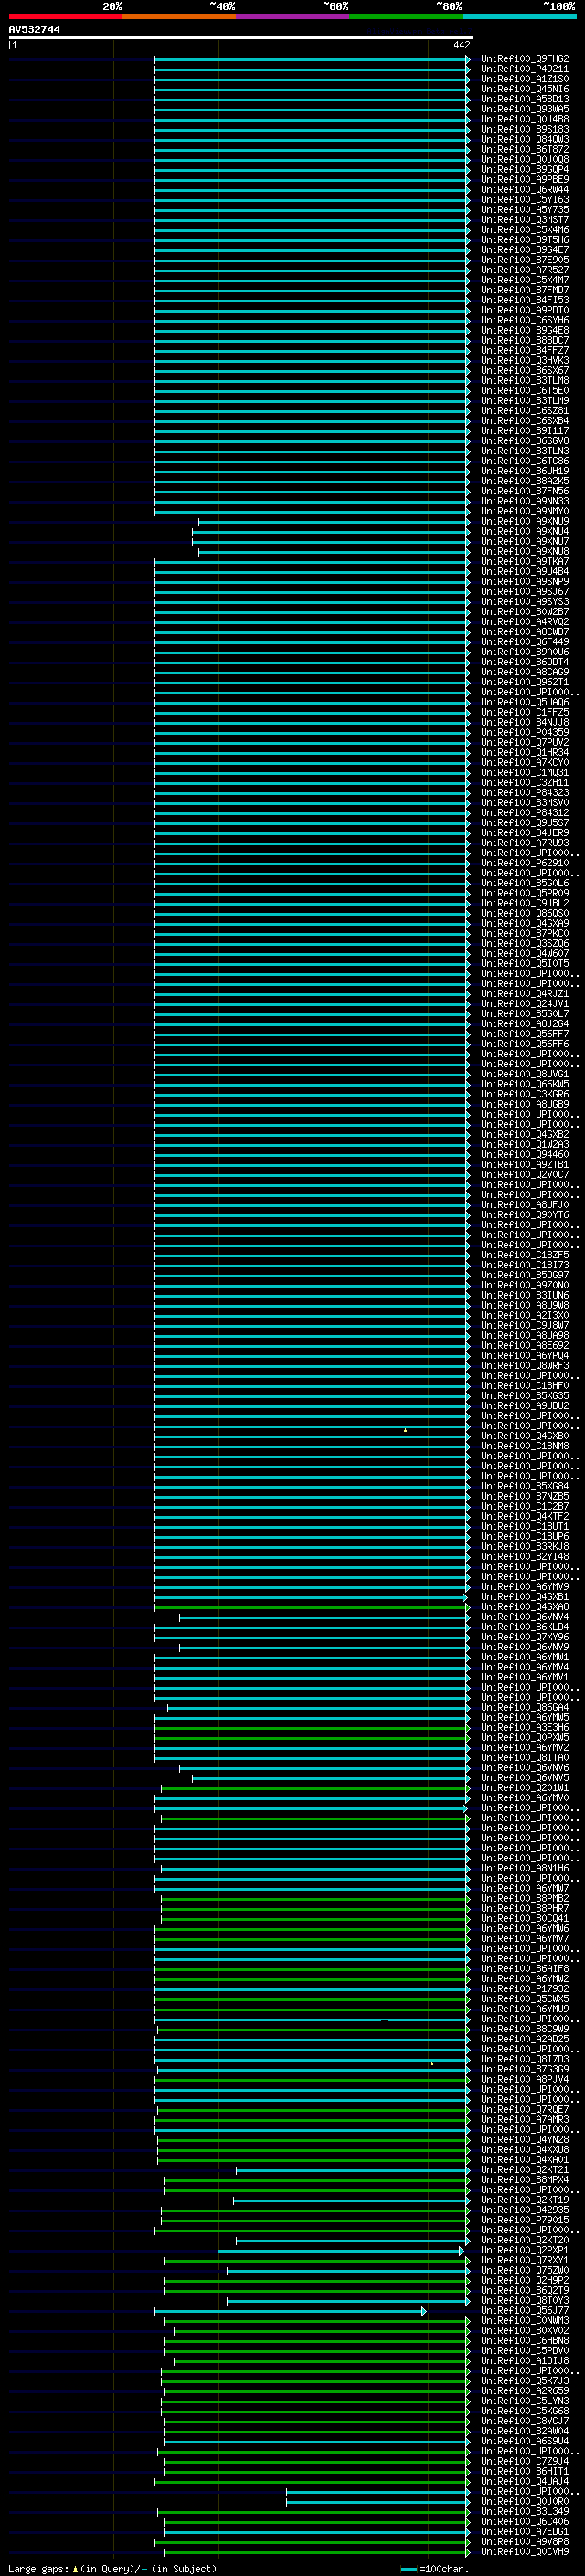
Task: Open hit UniRef100_Q2KT20
Action: (x=524, y=2241)
